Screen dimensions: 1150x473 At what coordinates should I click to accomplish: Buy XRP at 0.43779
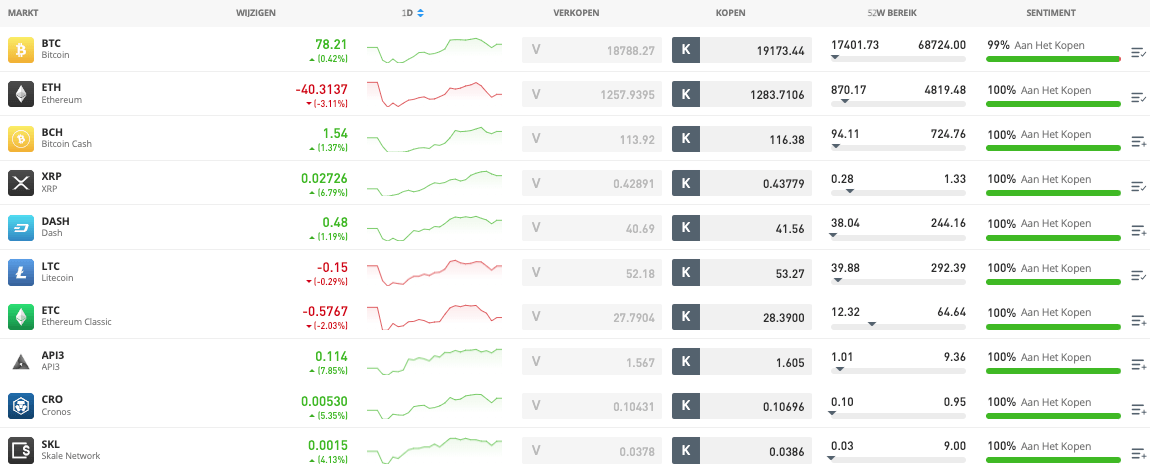[x=741, y=184]
